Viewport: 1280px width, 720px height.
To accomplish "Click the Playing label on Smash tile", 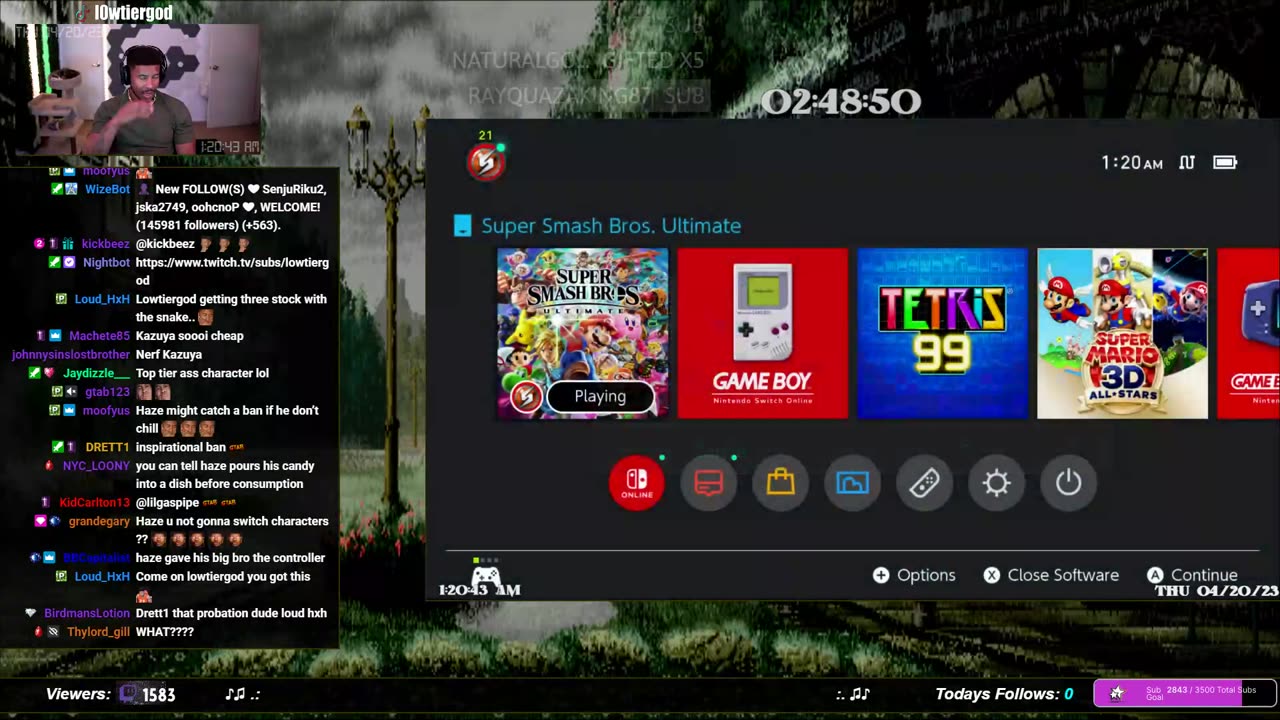I will (x=600, y=397).
